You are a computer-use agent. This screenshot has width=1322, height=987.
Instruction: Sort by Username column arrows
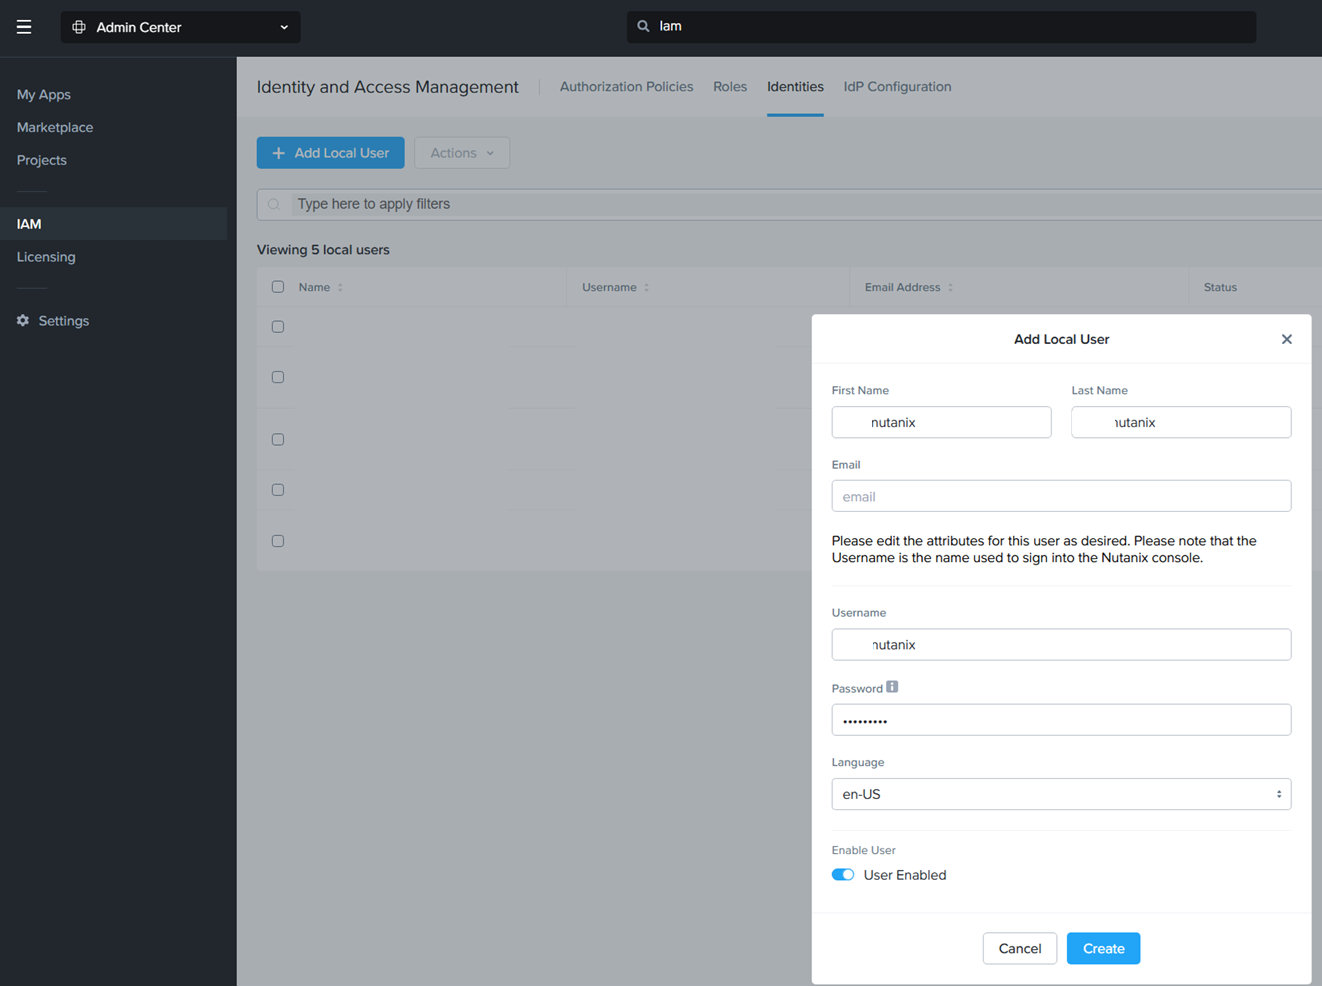click(x=647, y=288)
